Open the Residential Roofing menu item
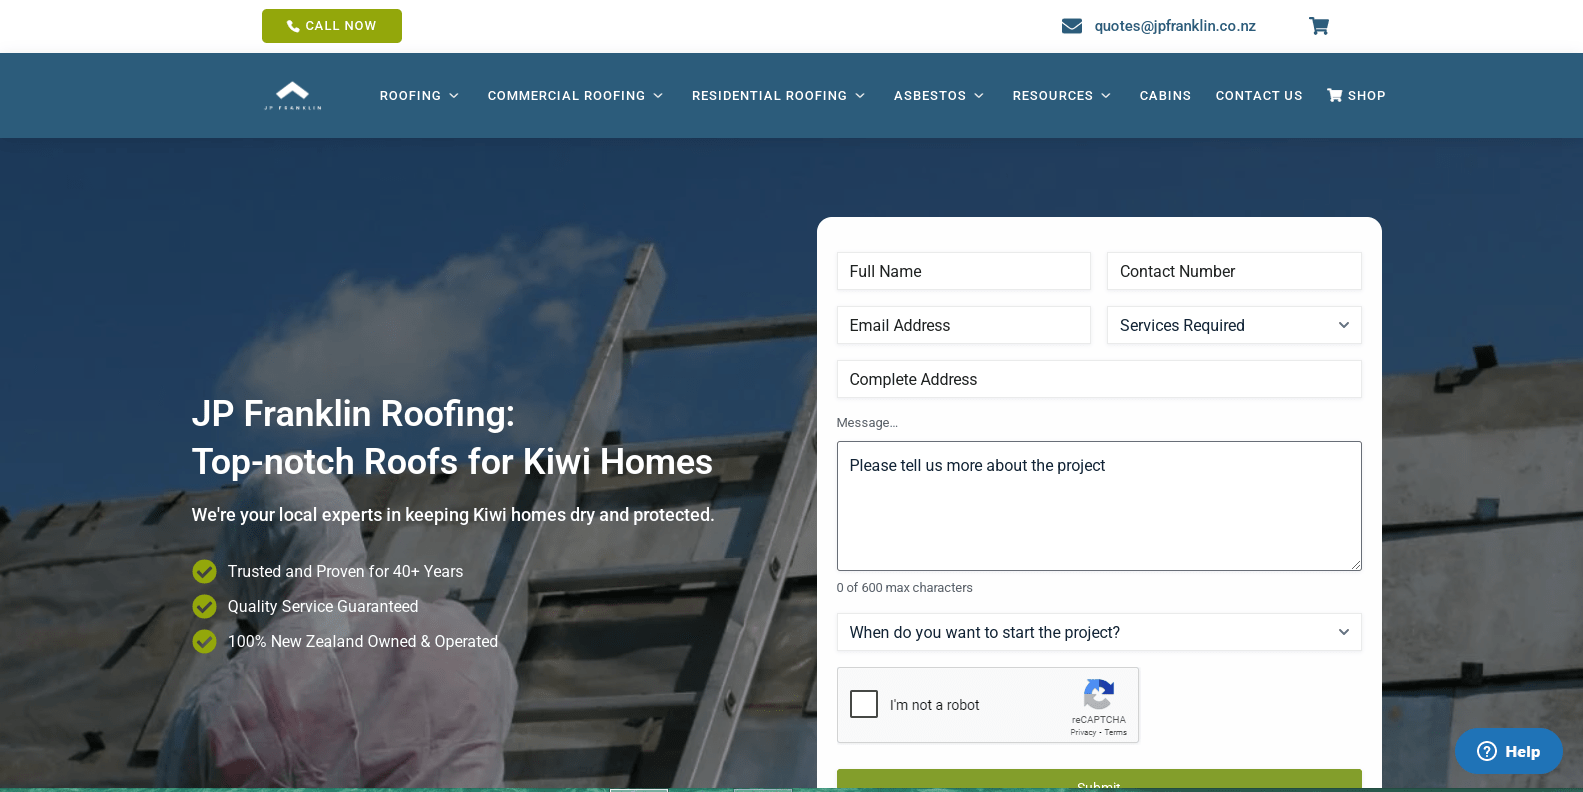 point(769,96)
